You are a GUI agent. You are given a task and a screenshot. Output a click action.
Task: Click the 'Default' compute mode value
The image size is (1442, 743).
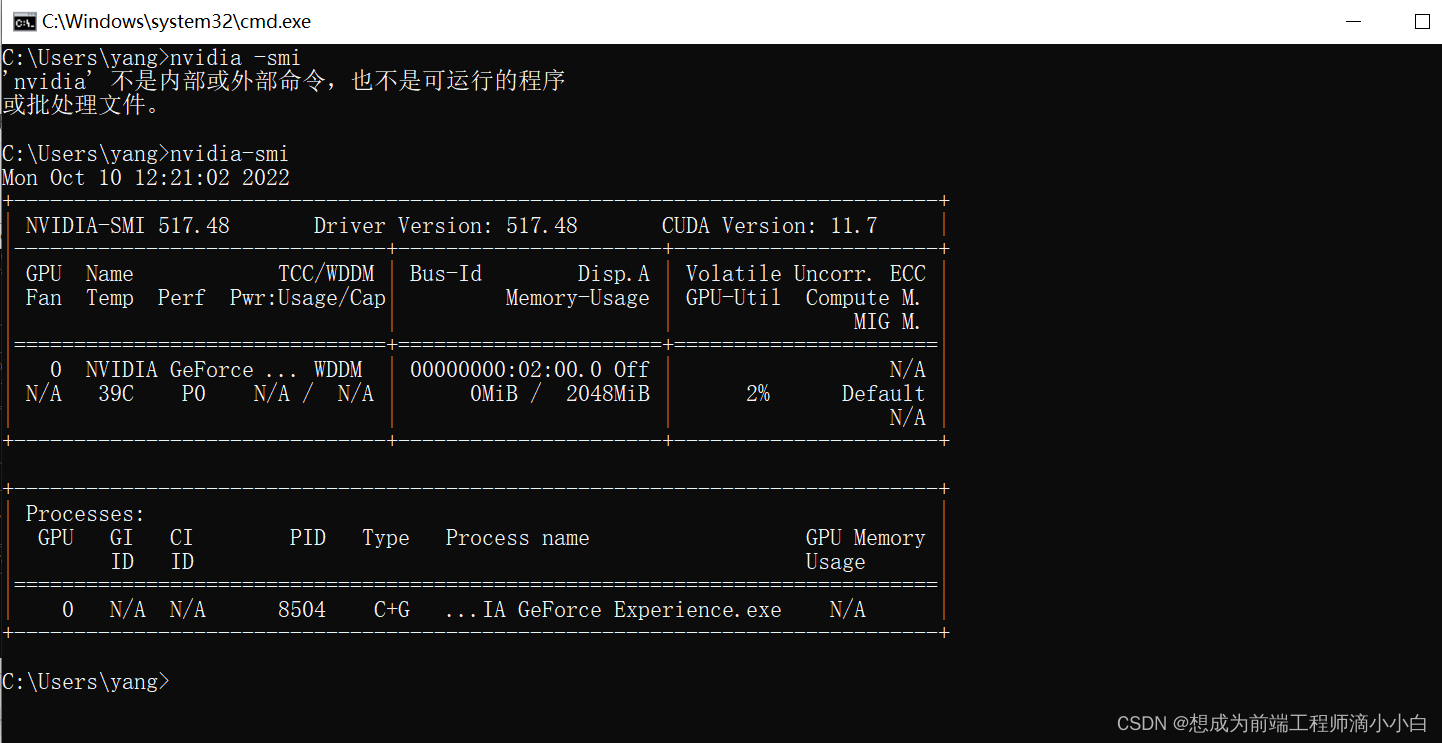(x=883, y=394)
